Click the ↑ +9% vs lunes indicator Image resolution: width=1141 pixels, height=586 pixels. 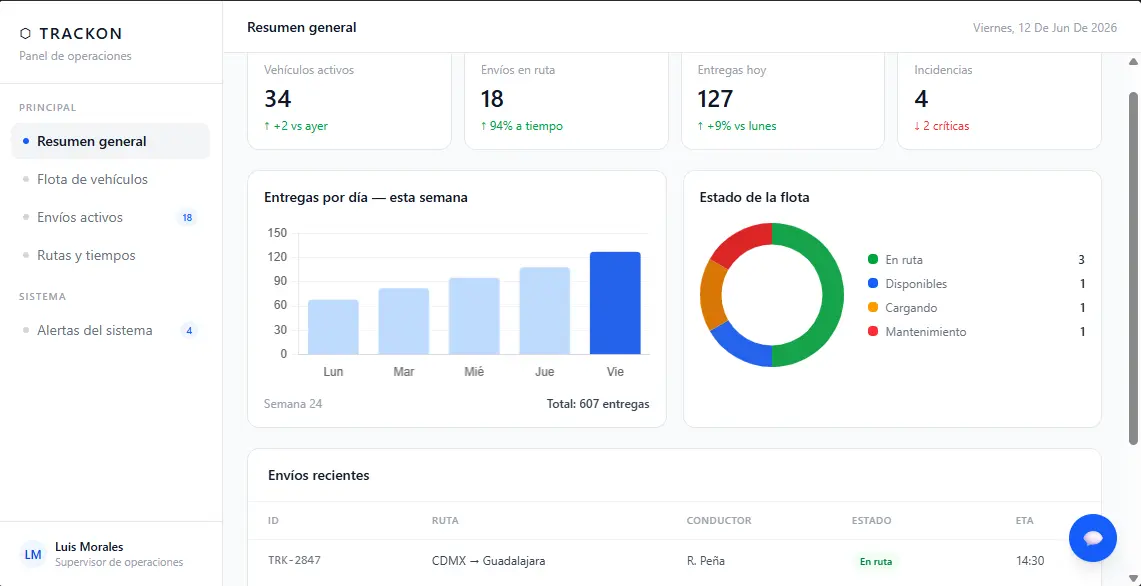click(737, 126)
